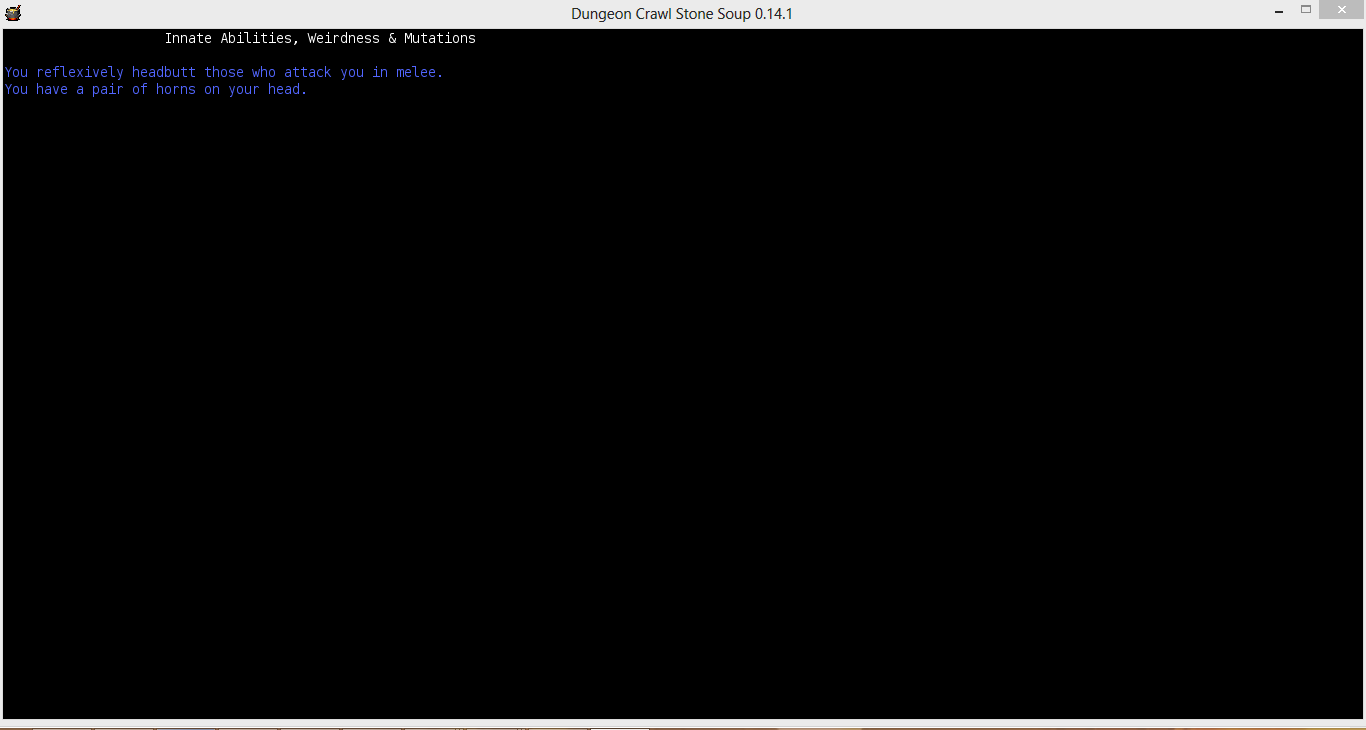Maximize the Dungeon Crawl window
The width and height of the screenshot is (1366, 730).
tap(1306, 9)
